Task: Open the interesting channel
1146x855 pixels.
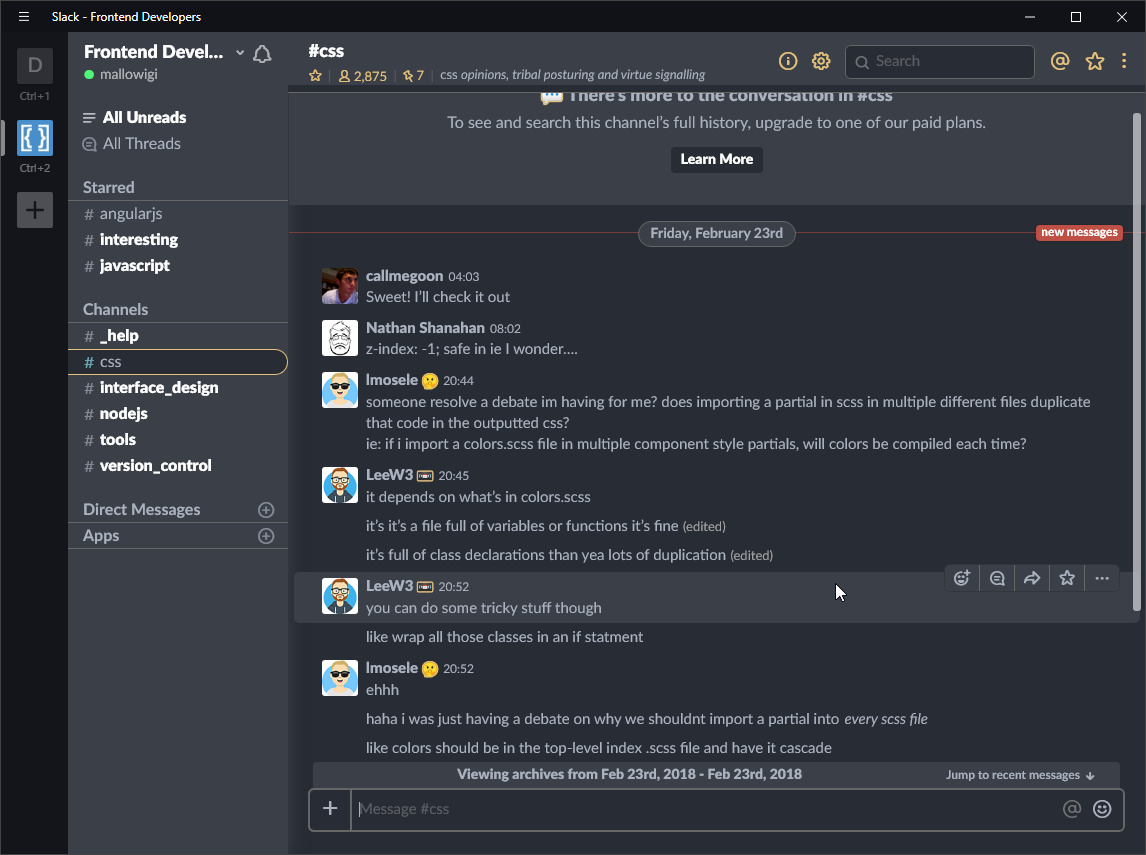Action: pyautogui.click(x=178, y=240)
